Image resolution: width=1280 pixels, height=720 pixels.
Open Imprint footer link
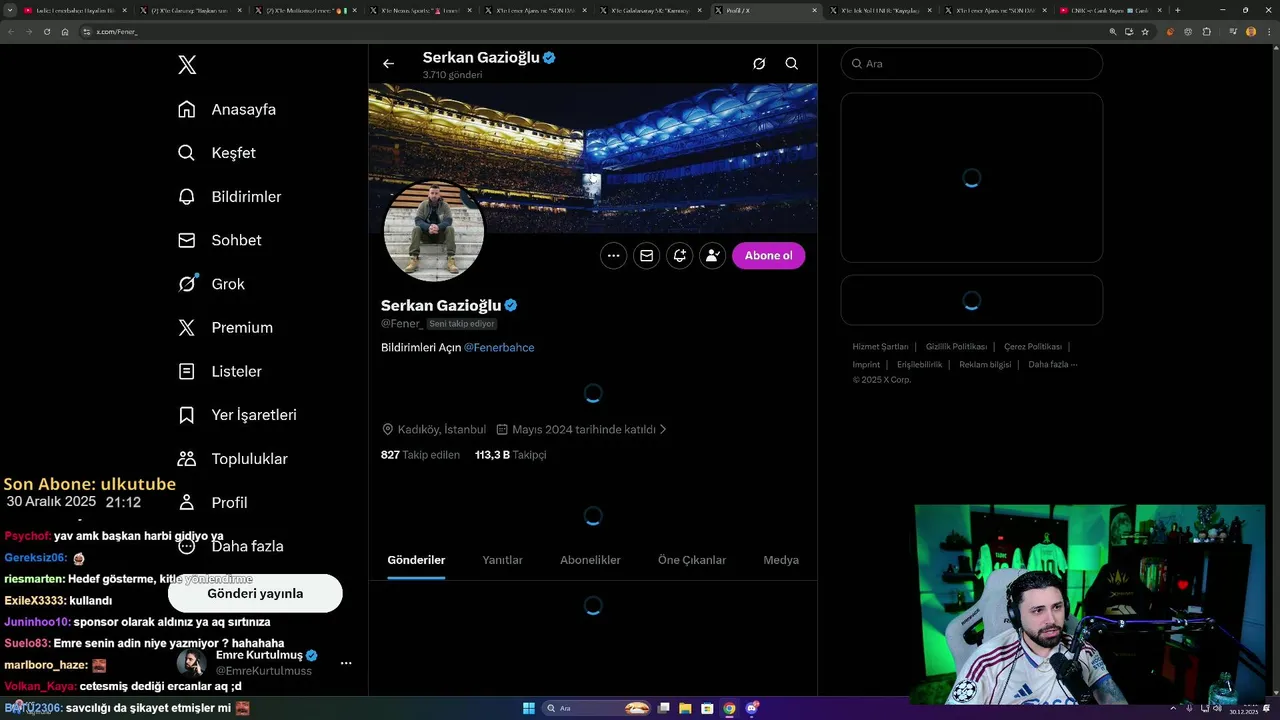click(x=866, y=365)
